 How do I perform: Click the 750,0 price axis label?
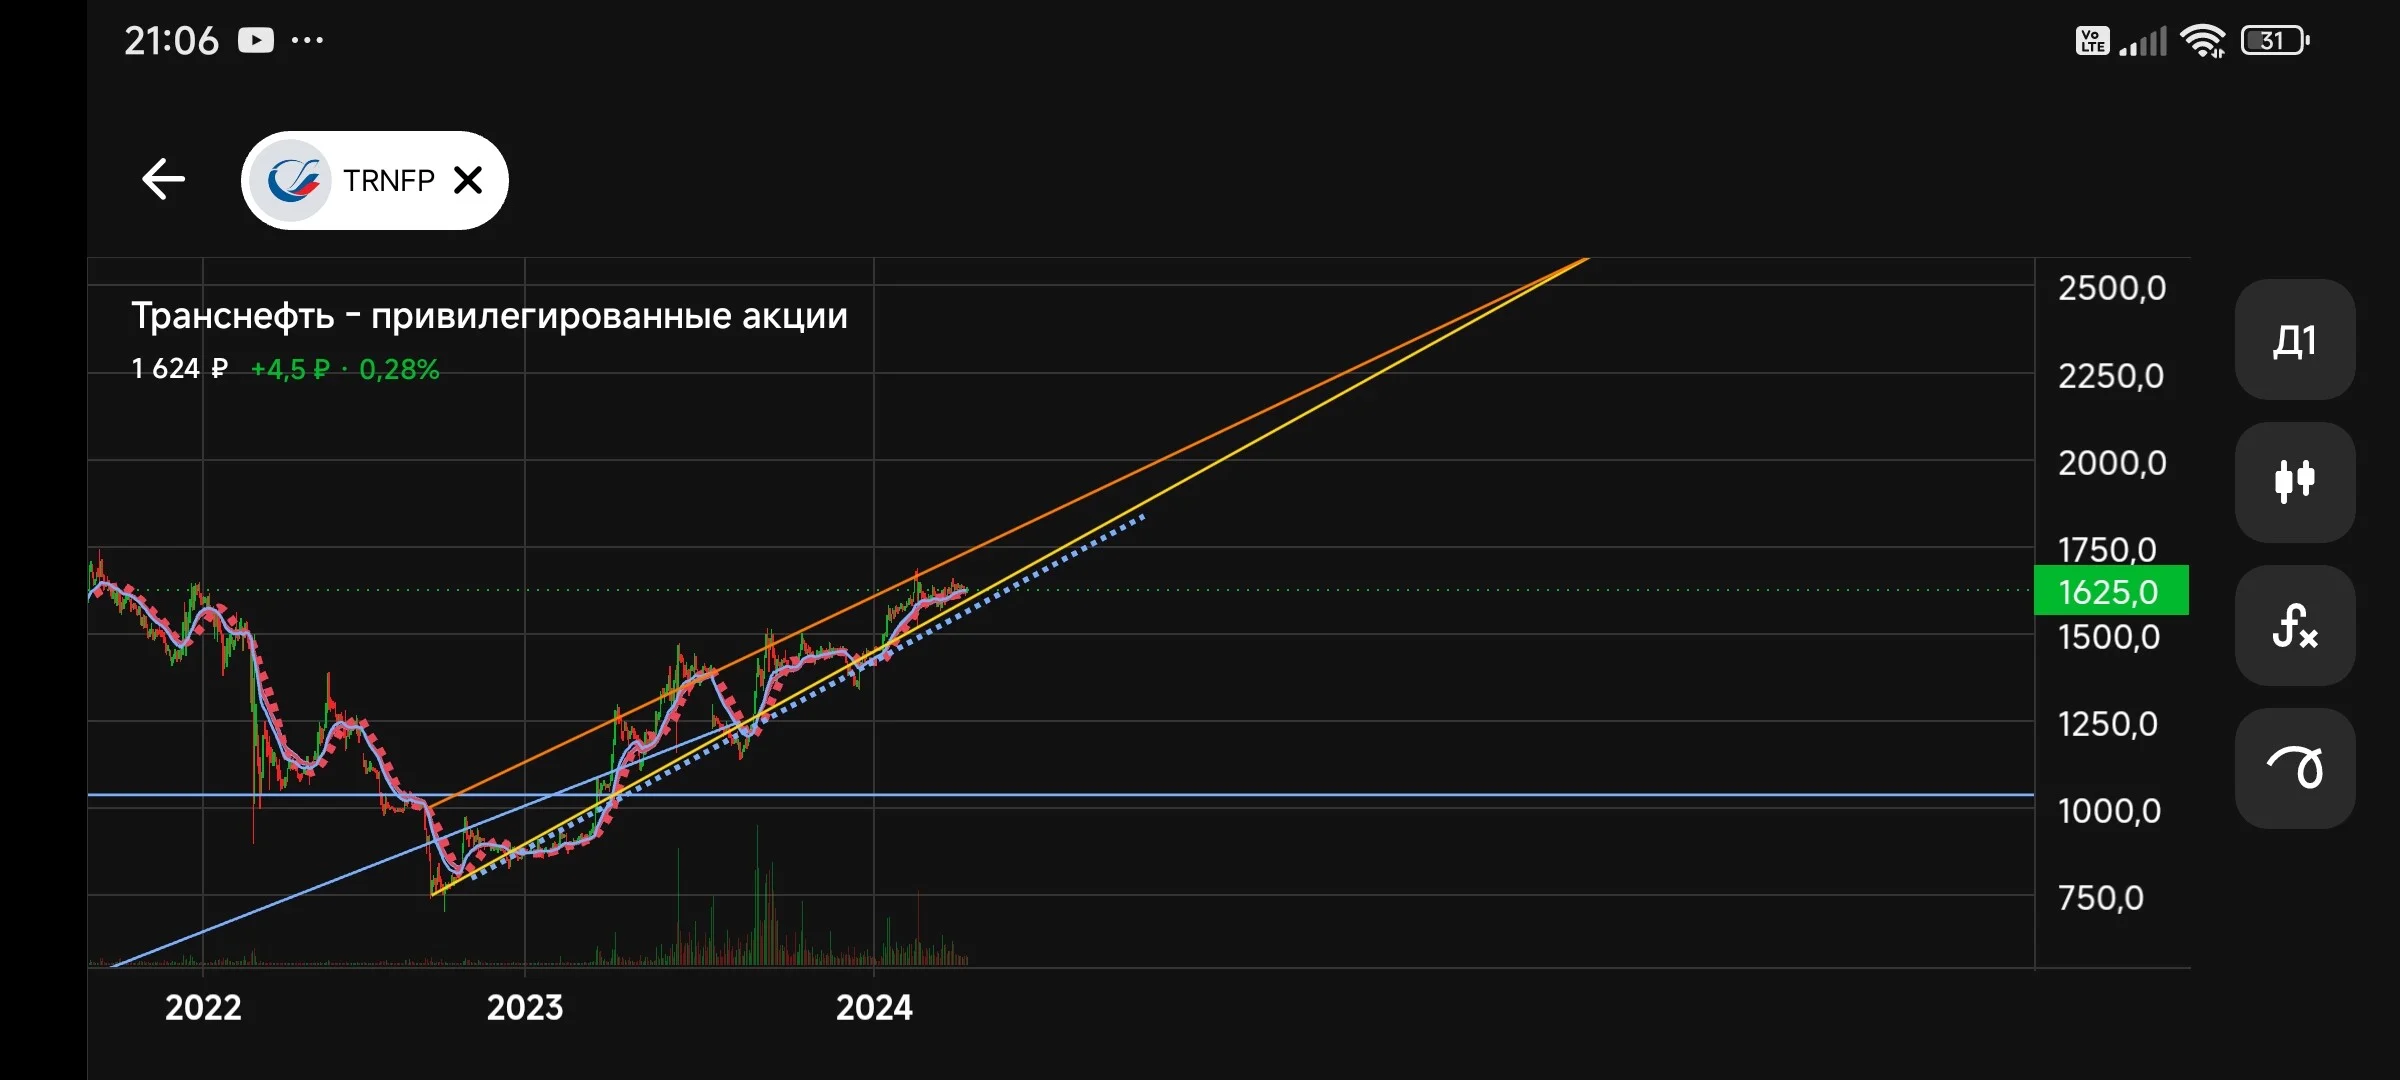tap(2100, 898)
